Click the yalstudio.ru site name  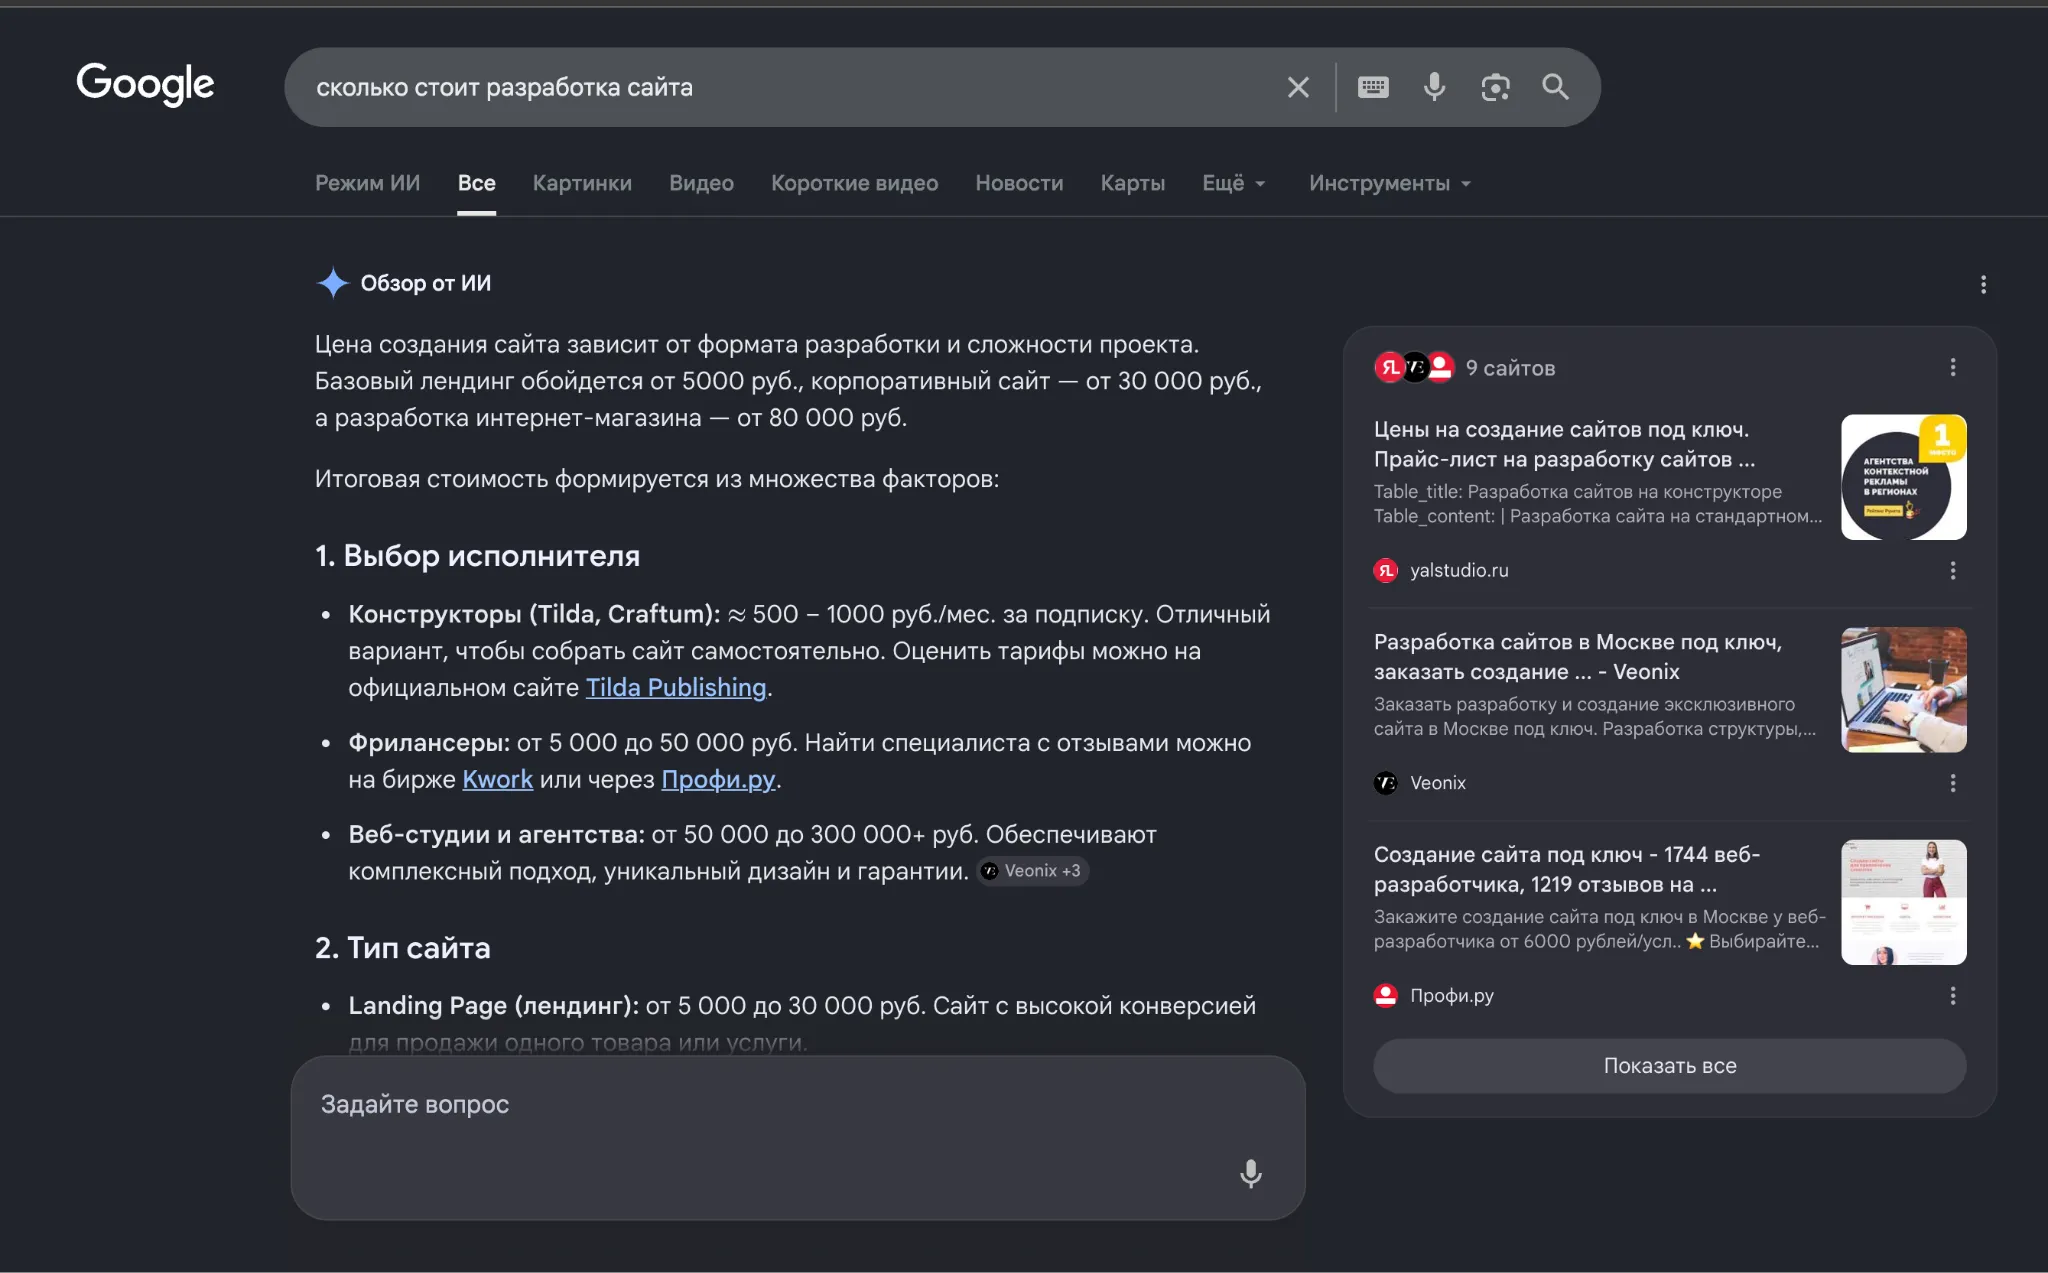coord(1459,571)
